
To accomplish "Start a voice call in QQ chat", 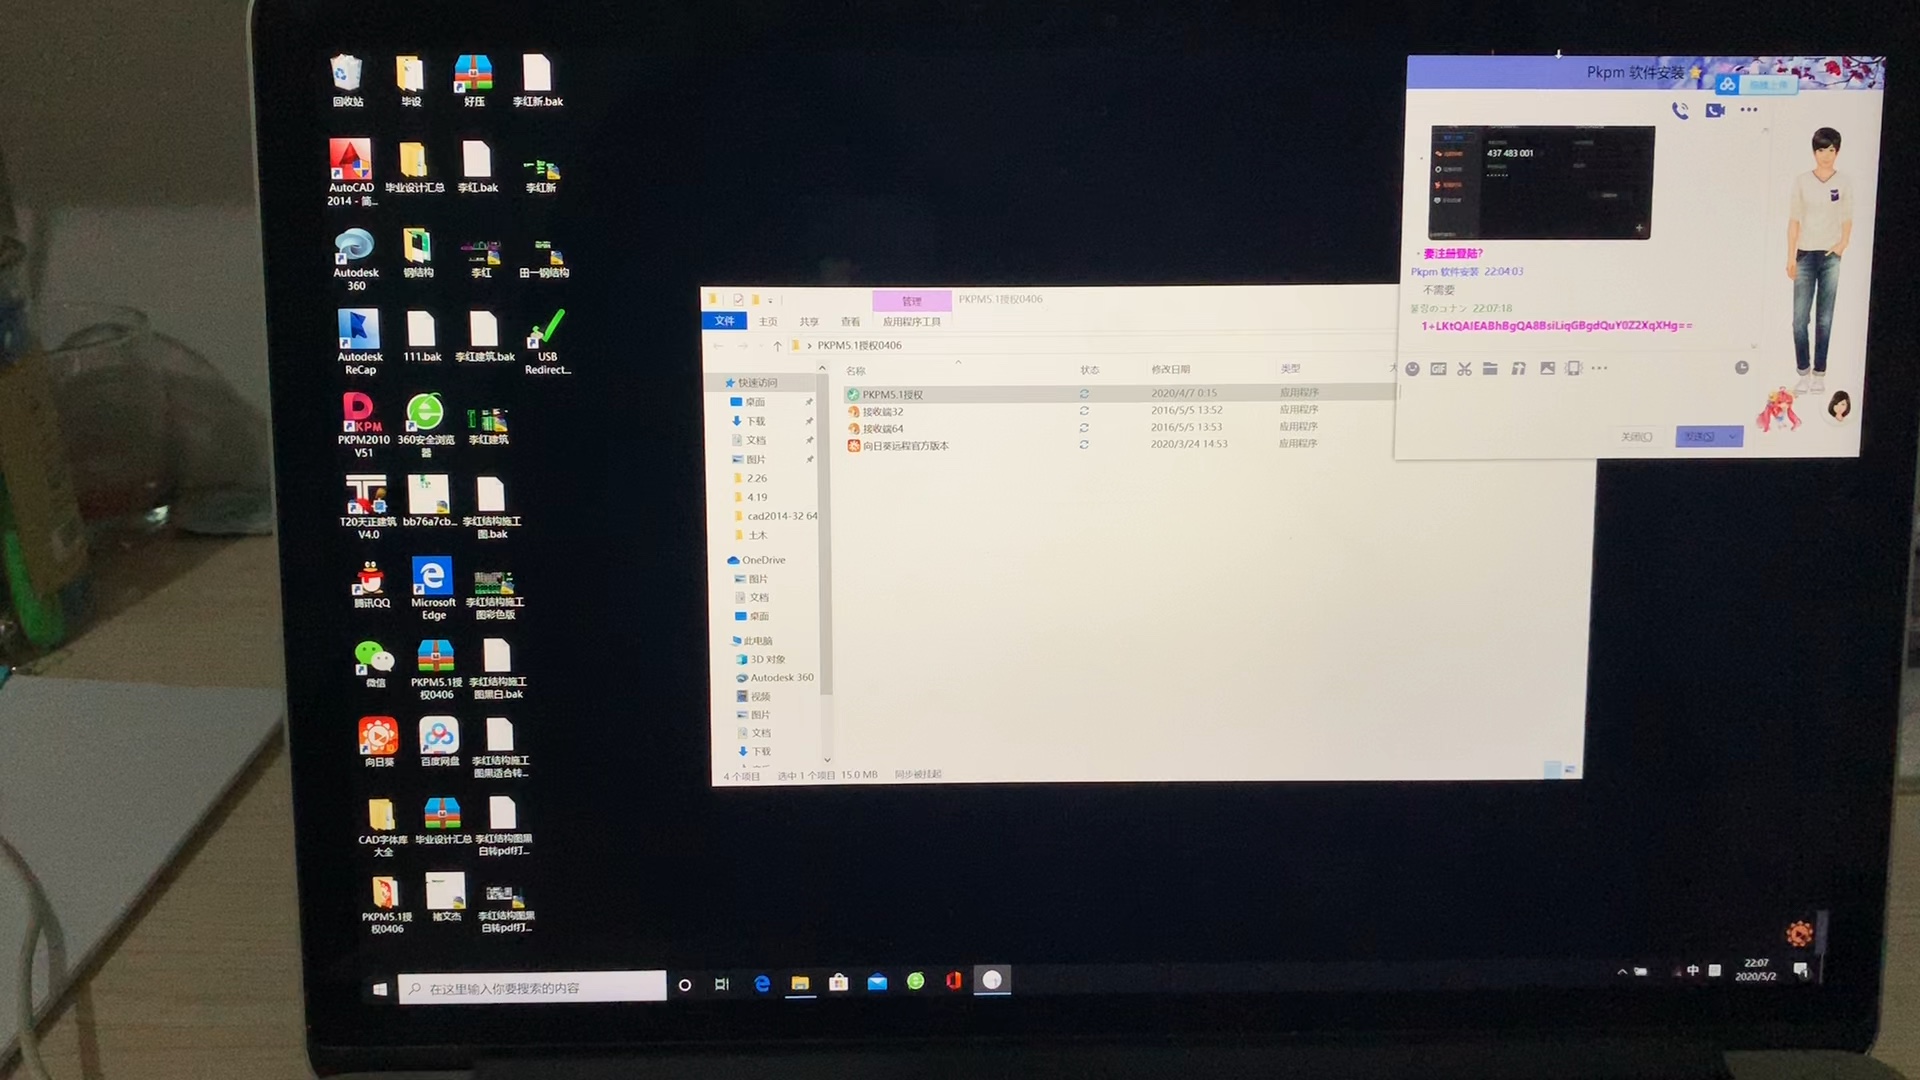I will point(1680,111).
